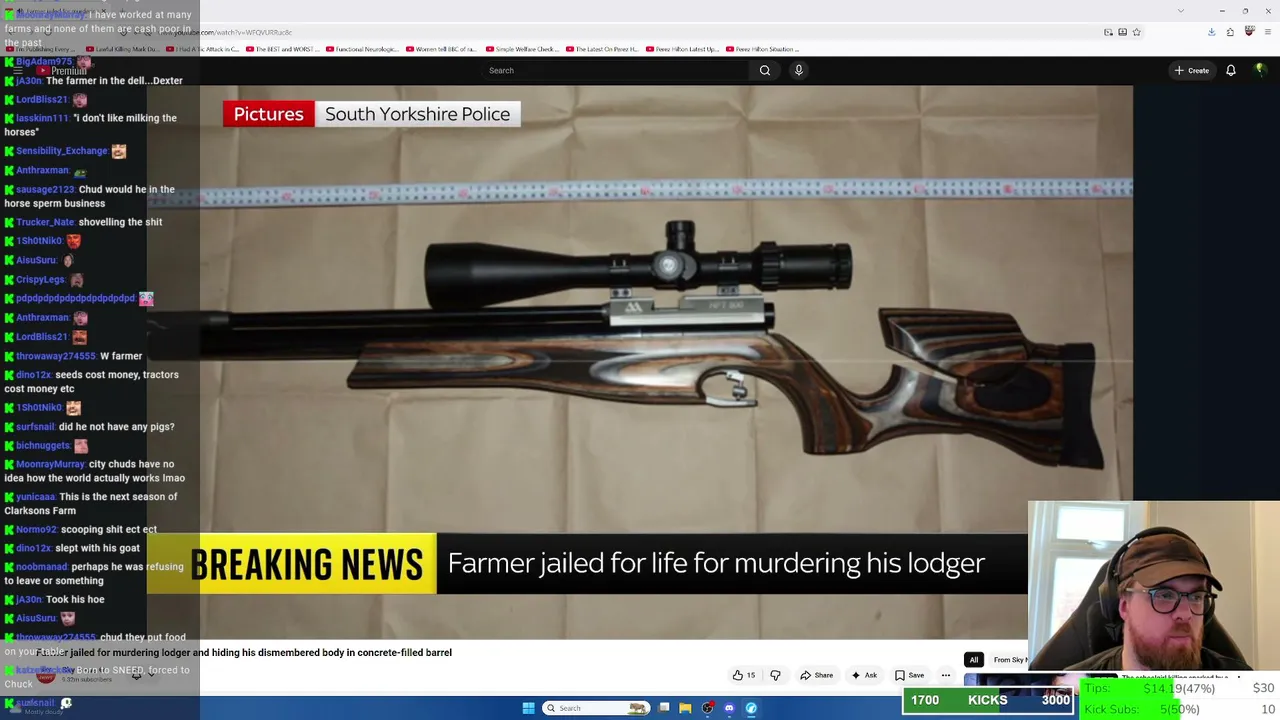Click the video title about murdered lodger
Image resolution: width=1280 pixels, height=720 pixels.
pyautogui.click(x=244, y=652)
